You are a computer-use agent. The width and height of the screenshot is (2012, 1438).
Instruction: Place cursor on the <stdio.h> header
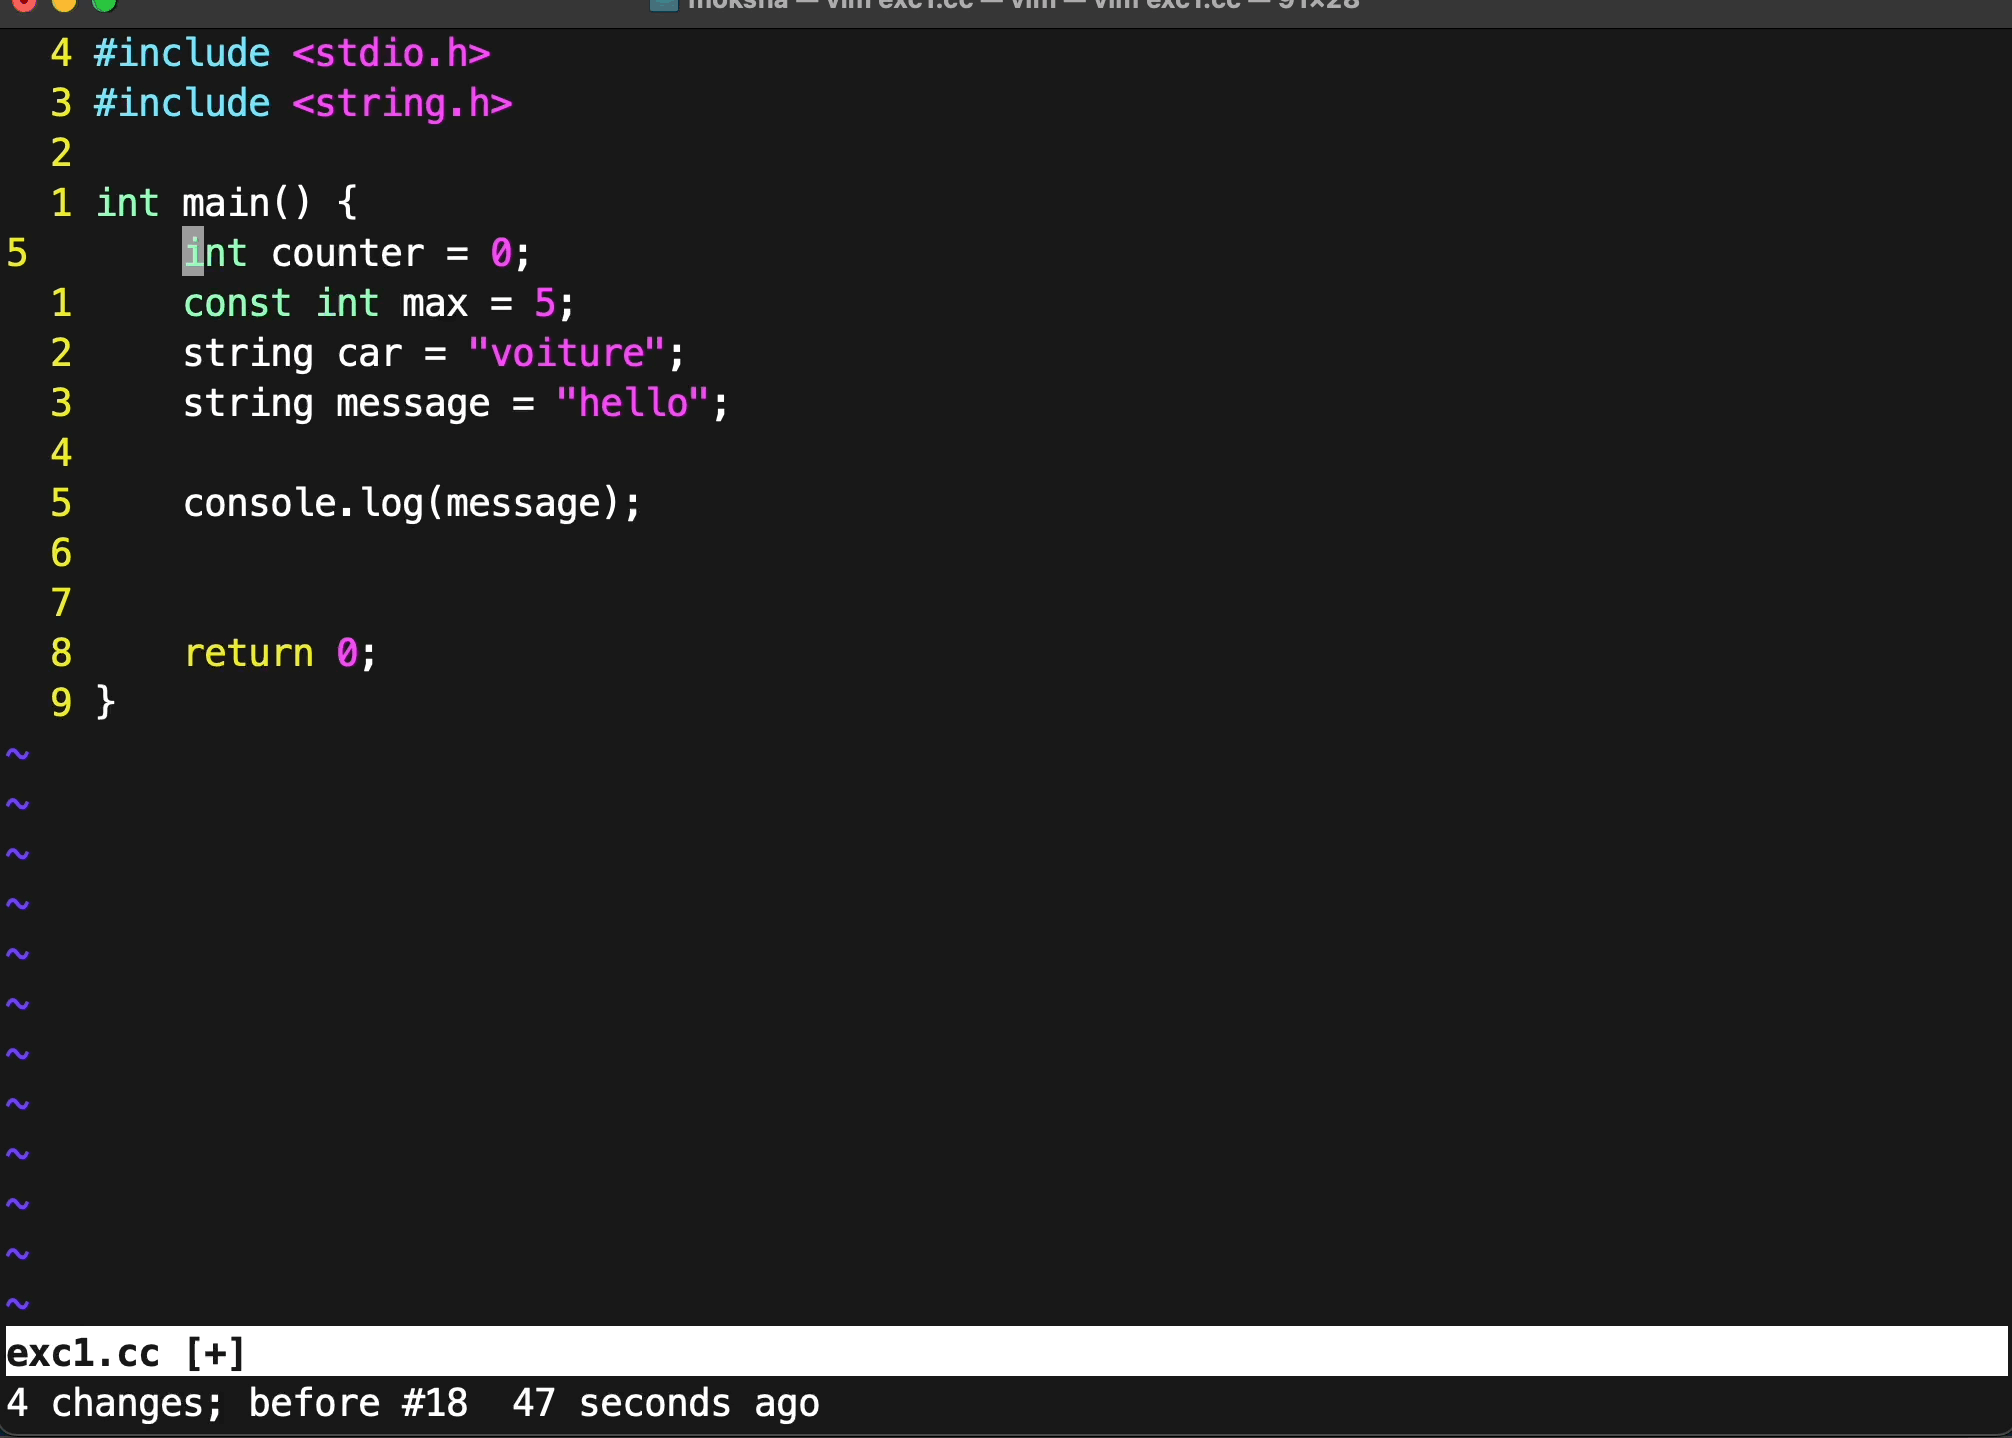[391, 53]
